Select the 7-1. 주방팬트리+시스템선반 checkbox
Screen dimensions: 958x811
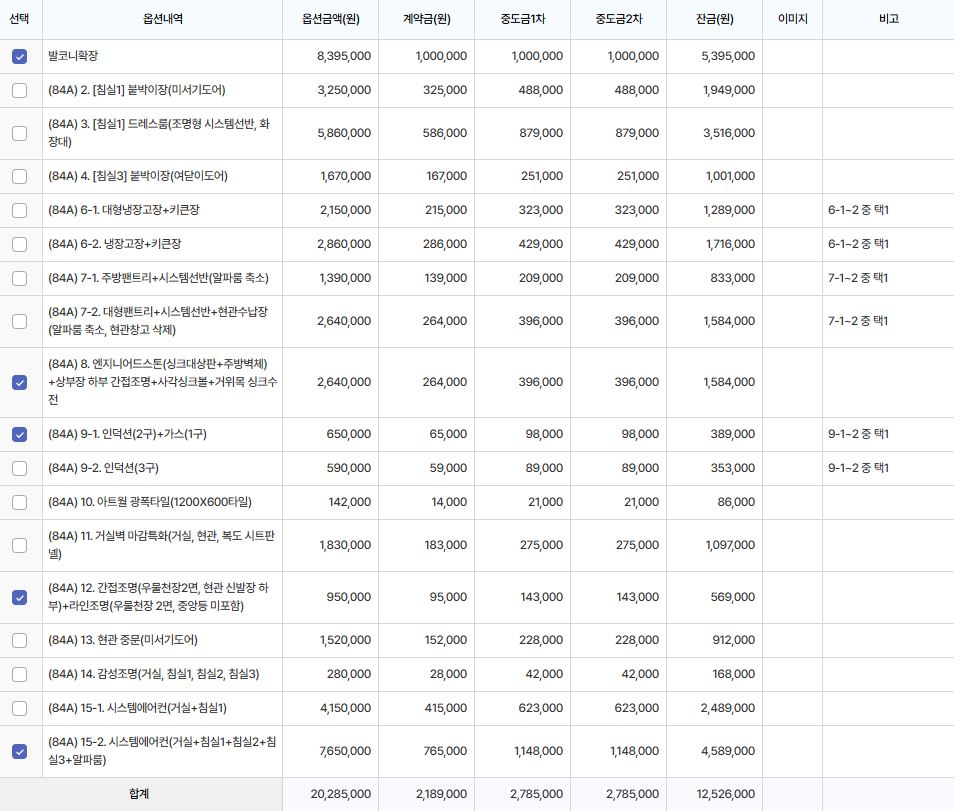[x=20, y=278]
